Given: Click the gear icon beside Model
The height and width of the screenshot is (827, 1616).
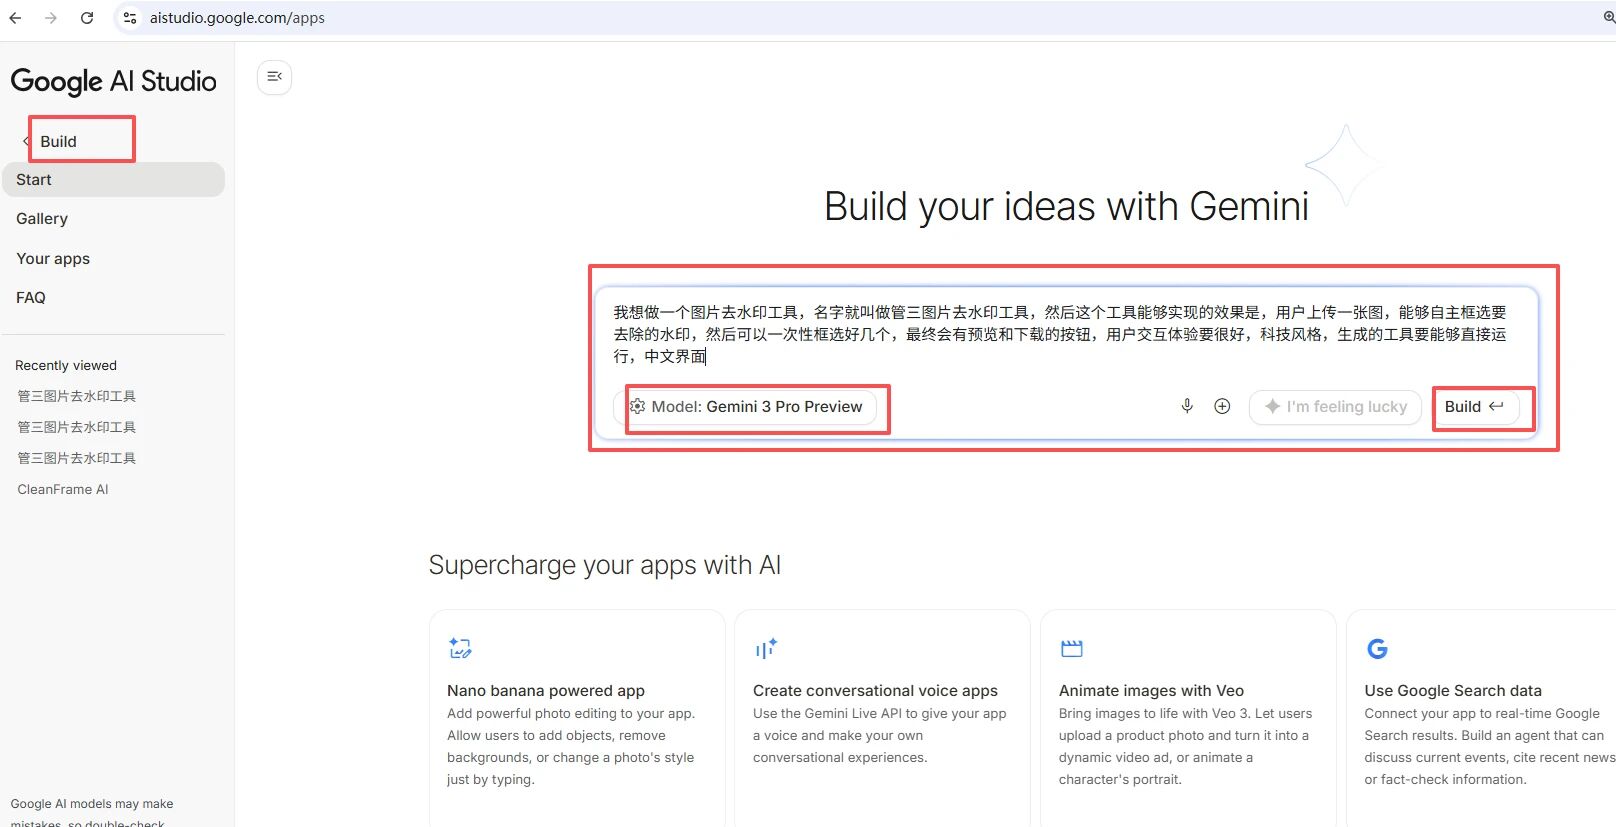Looking at the screenshot, I should pyautogui.click(x=637, y=407).
